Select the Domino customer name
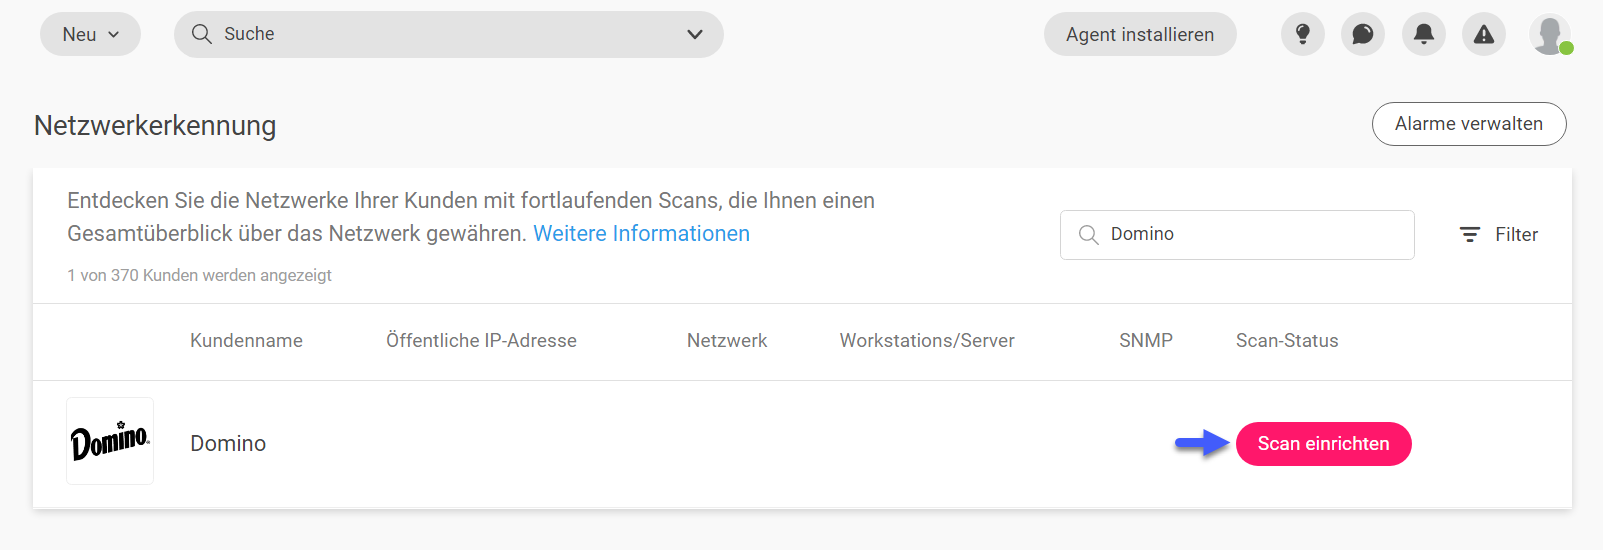 228,444
